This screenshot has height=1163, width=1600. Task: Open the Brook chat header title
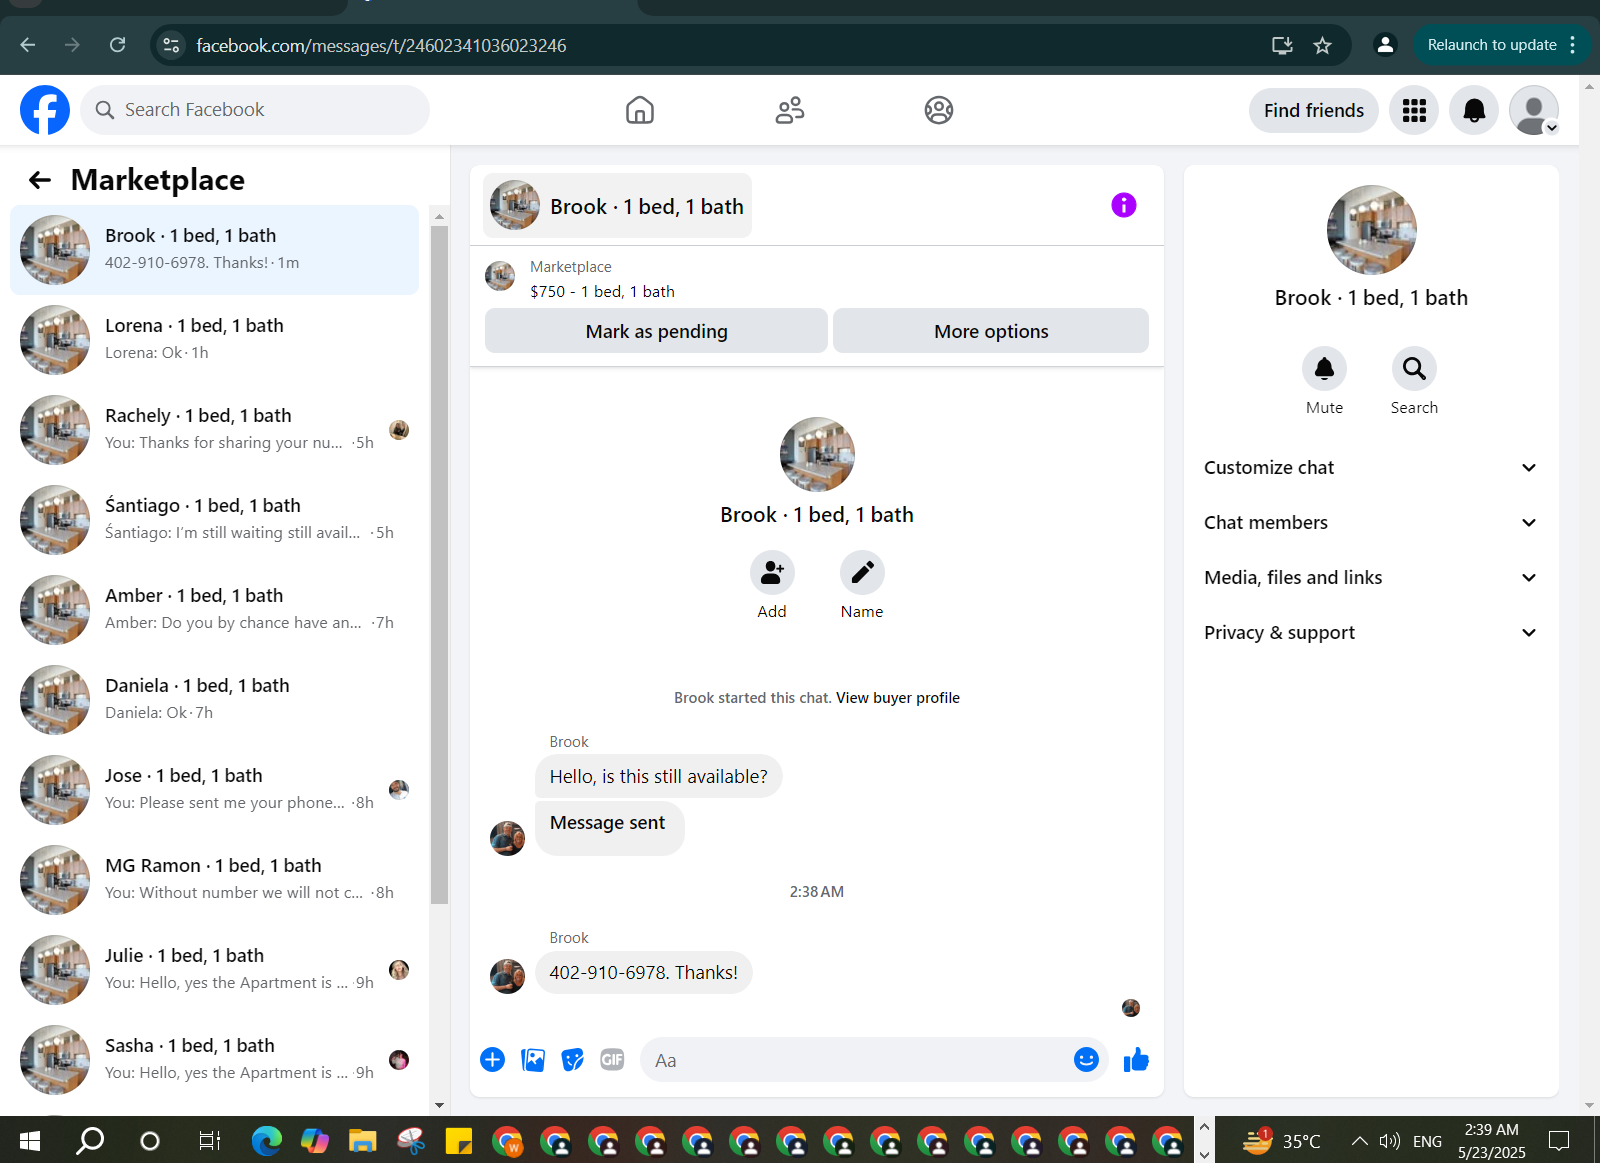tap(617, 206)
